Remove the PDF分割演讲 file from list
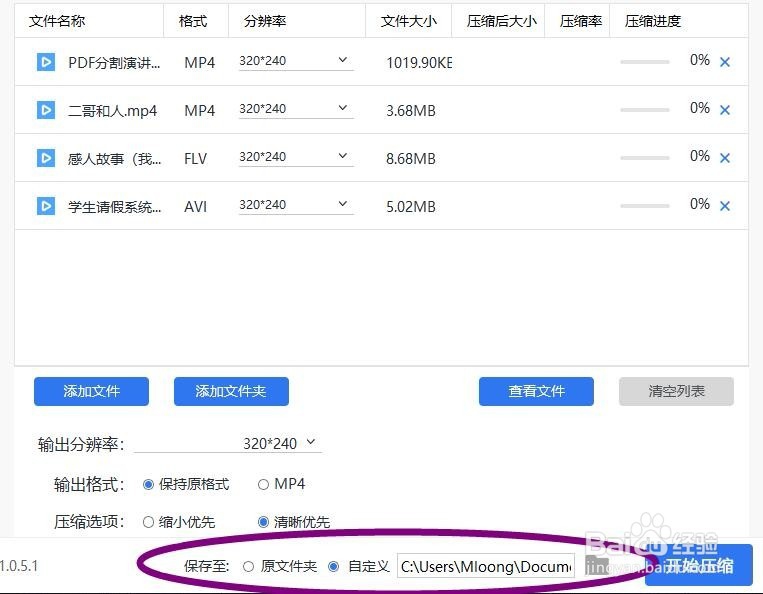The image size is (763, 594). pos(725,62)
